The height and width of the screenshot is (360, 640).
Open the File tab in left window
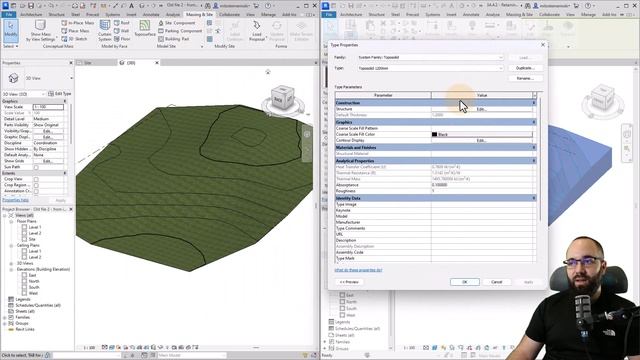[9, 14]
